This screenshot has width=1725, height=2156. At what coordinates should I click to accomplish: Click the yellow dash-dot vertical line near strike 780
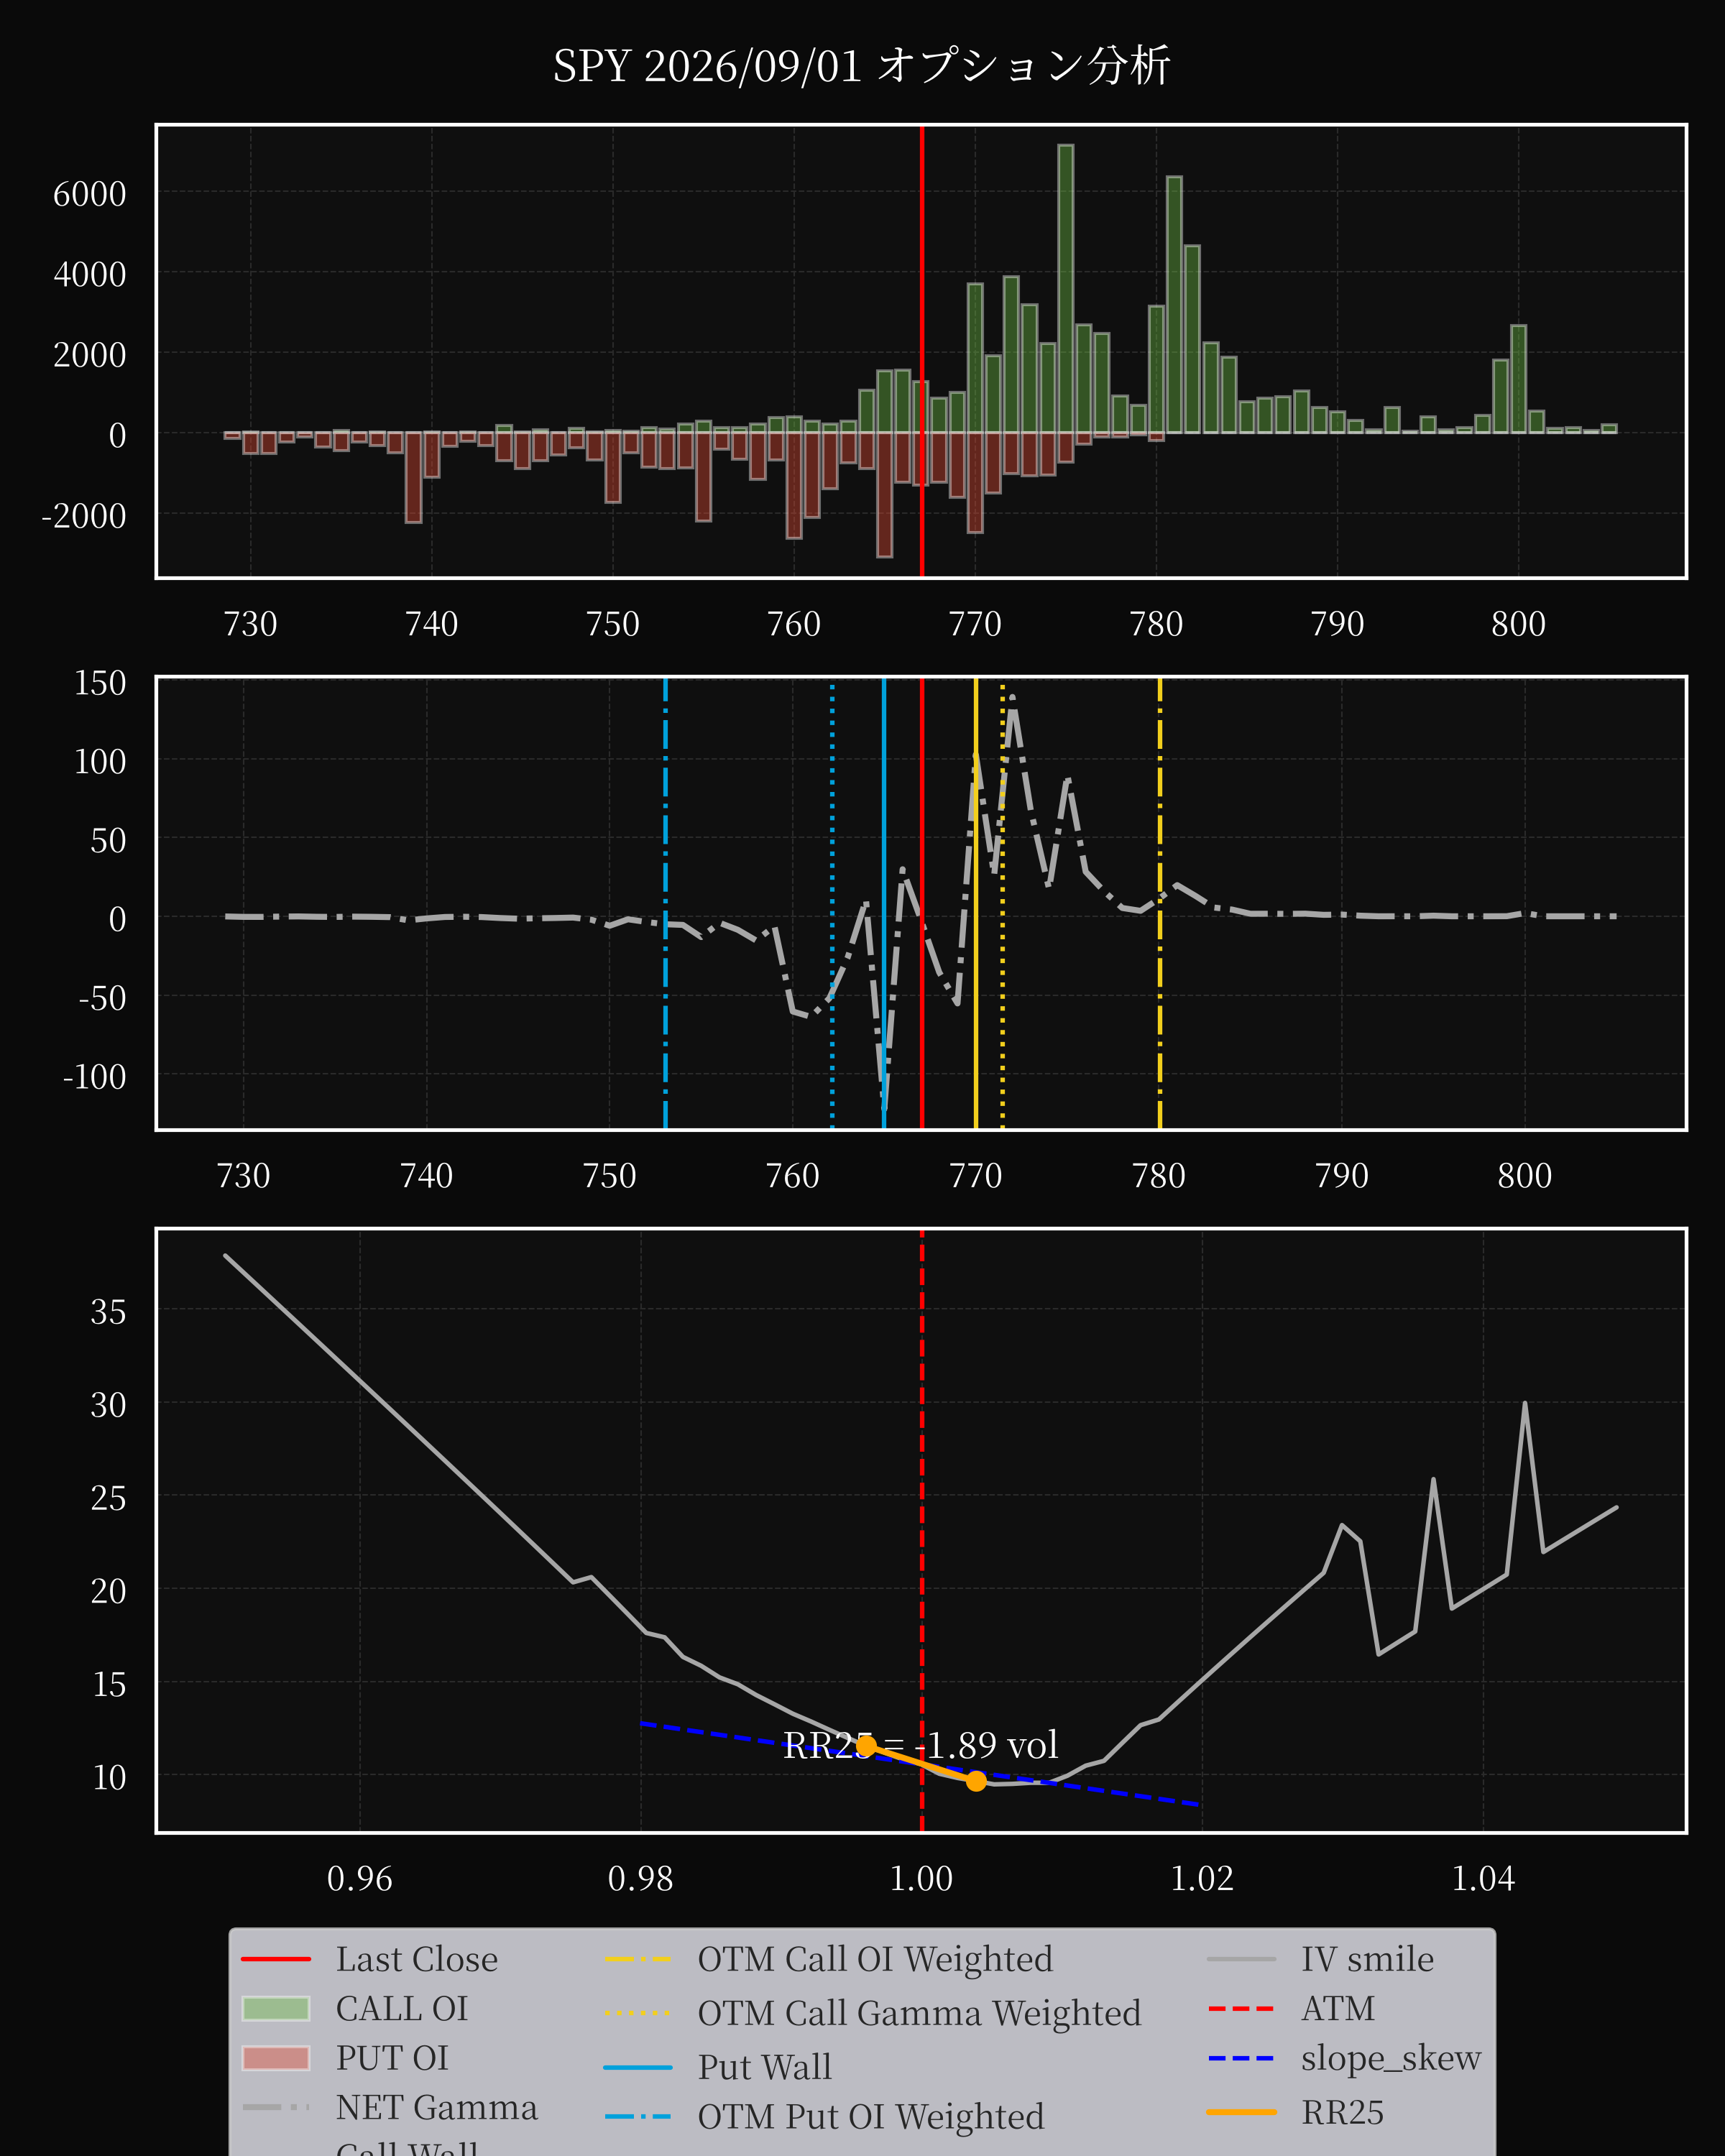1160,903
